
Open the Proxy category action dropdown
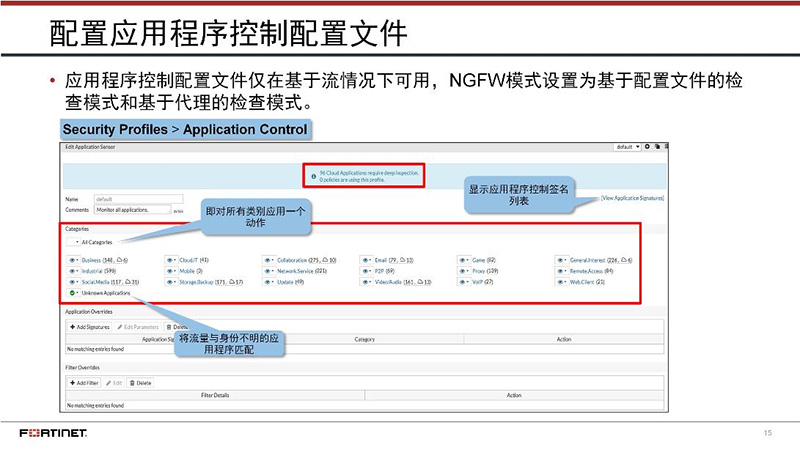click(464, 271)
